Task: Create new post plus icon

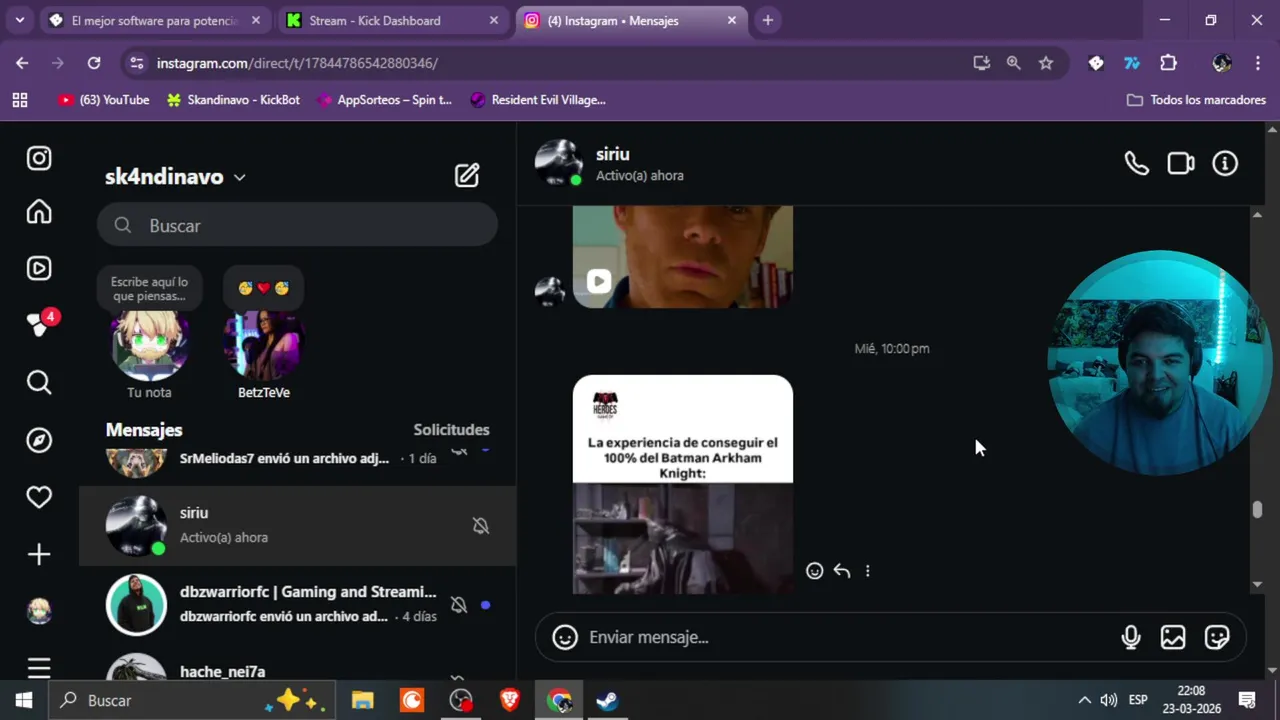Action: tap(39, 554)
